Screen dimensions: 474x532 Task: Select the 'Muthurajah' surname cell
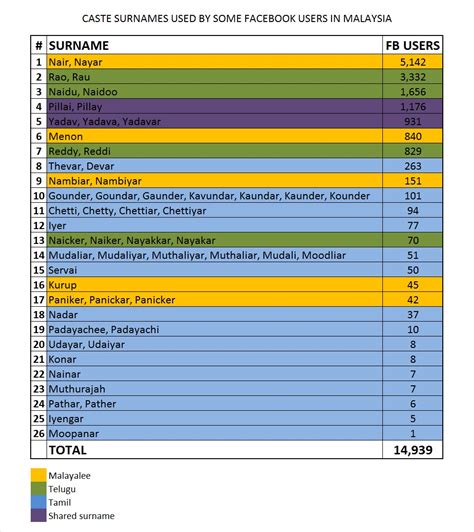(x=214, y=389)
